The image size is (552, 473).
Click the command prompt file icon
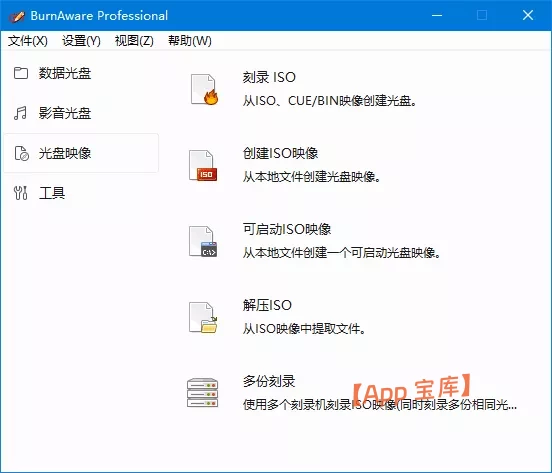click(203, 241)
